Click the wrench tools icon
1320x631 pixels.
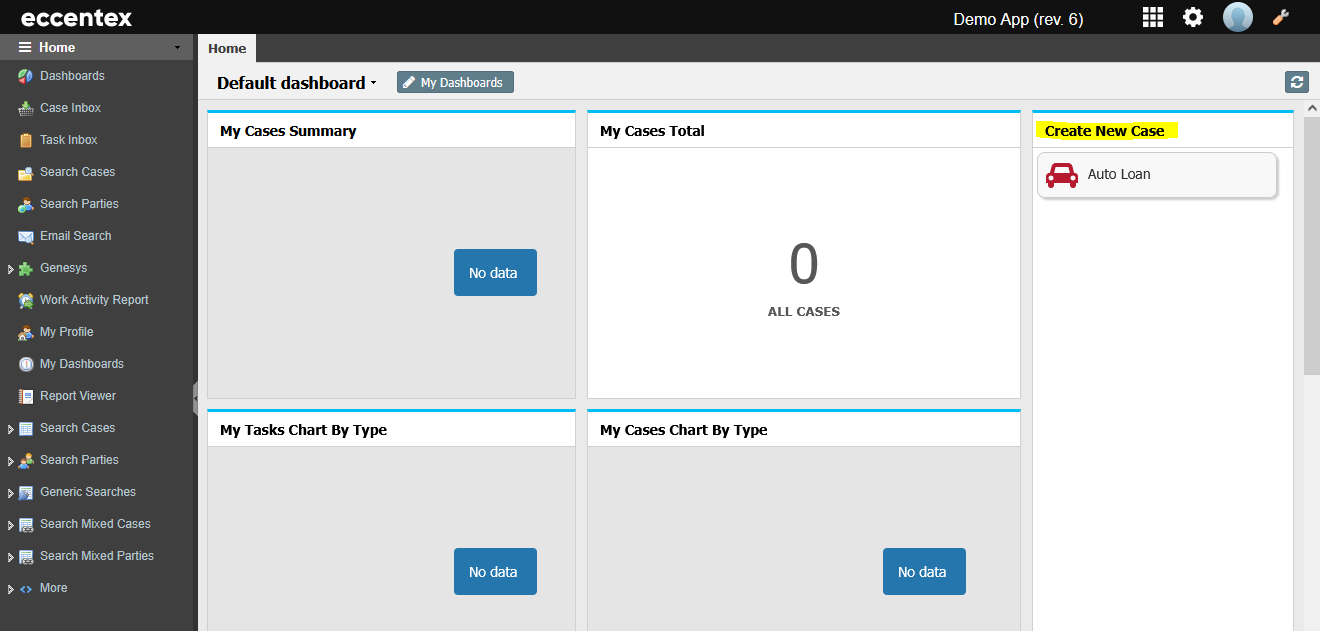[x=1281, y=17]
